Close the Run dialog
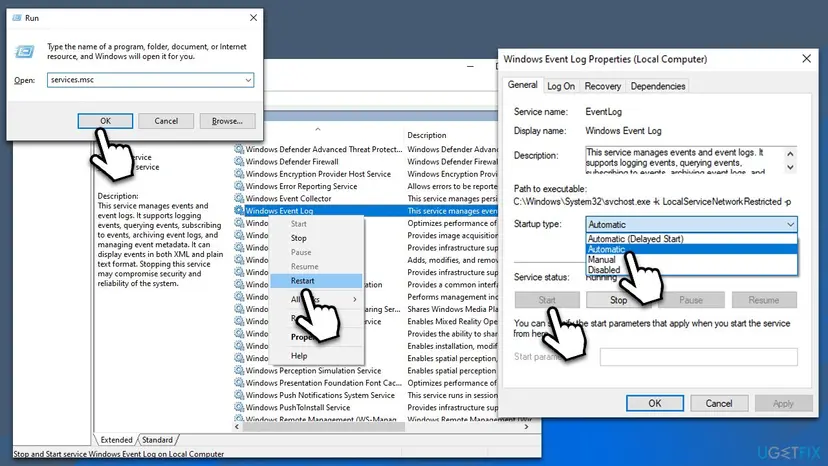The height and width of the screenshot is (466, 828). pyautogui.click(x=253, y=18)
